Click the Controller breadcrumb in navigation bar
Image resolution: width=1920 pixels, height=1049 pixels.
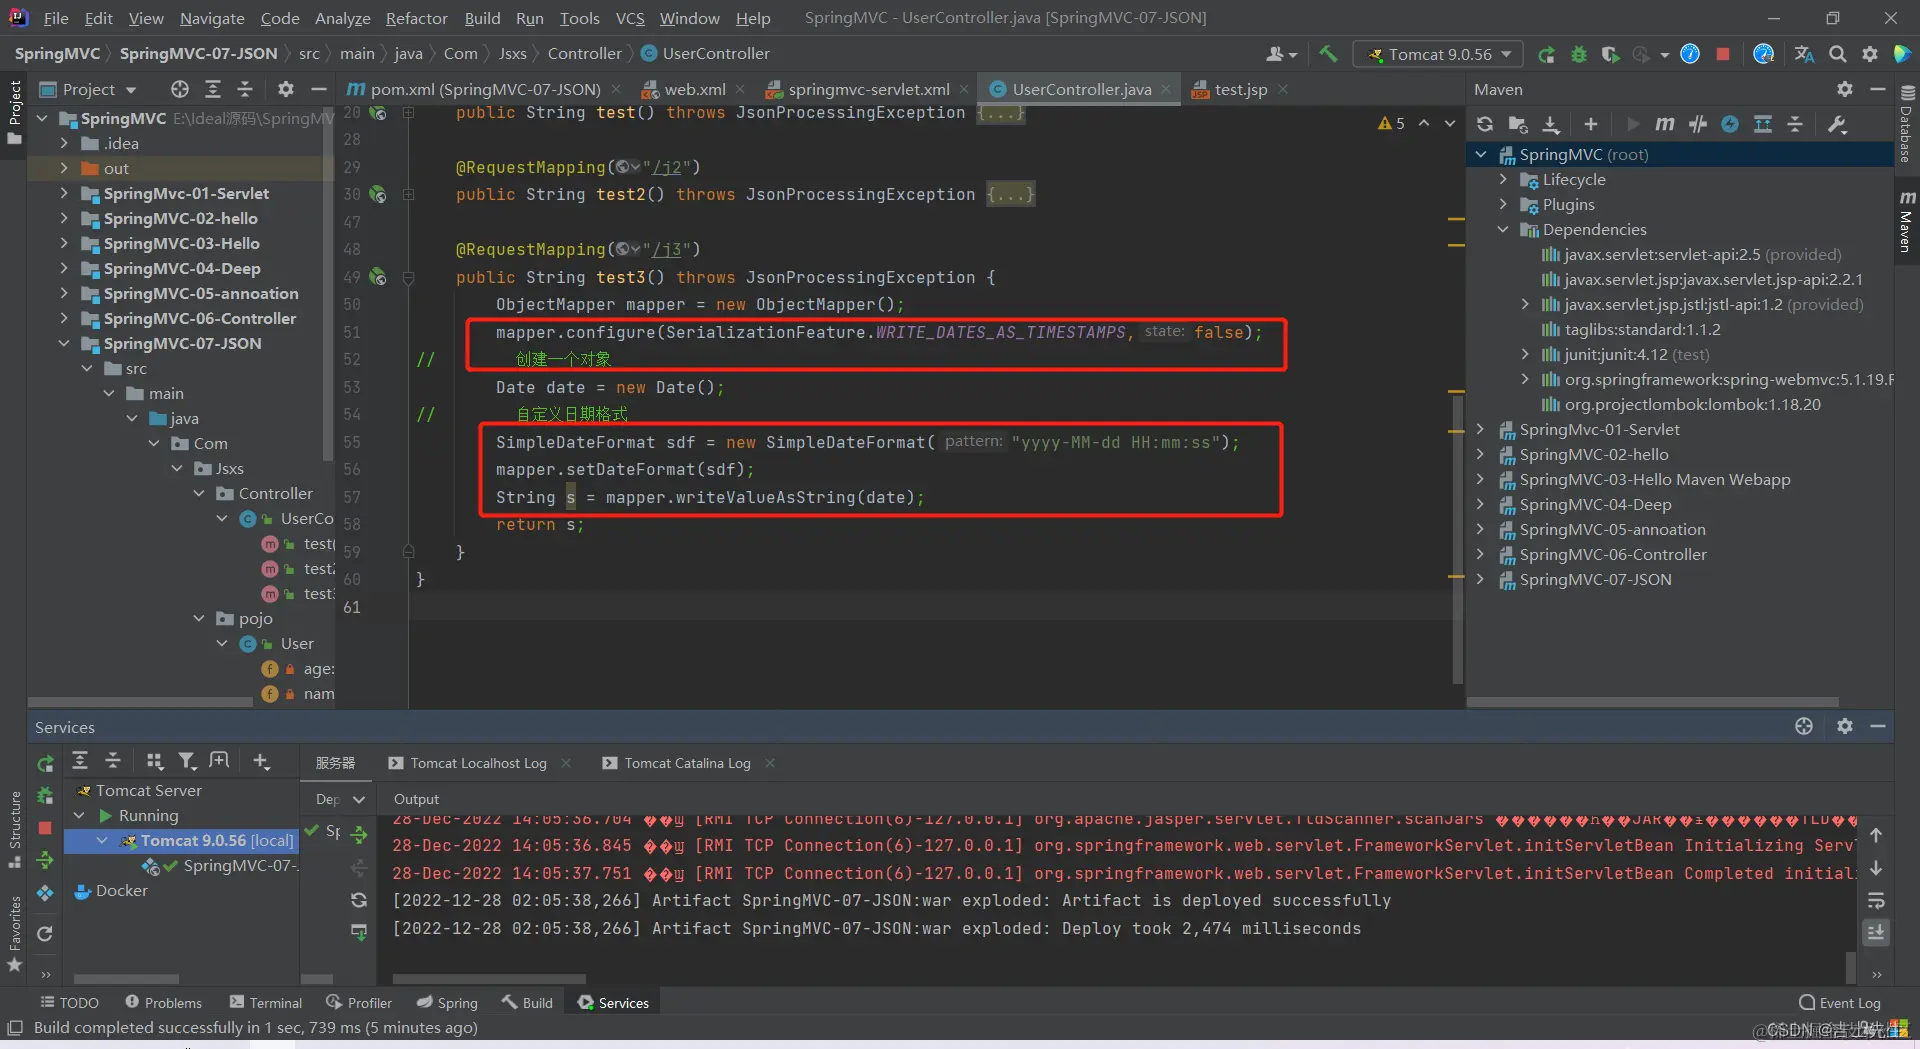point(585,53)
